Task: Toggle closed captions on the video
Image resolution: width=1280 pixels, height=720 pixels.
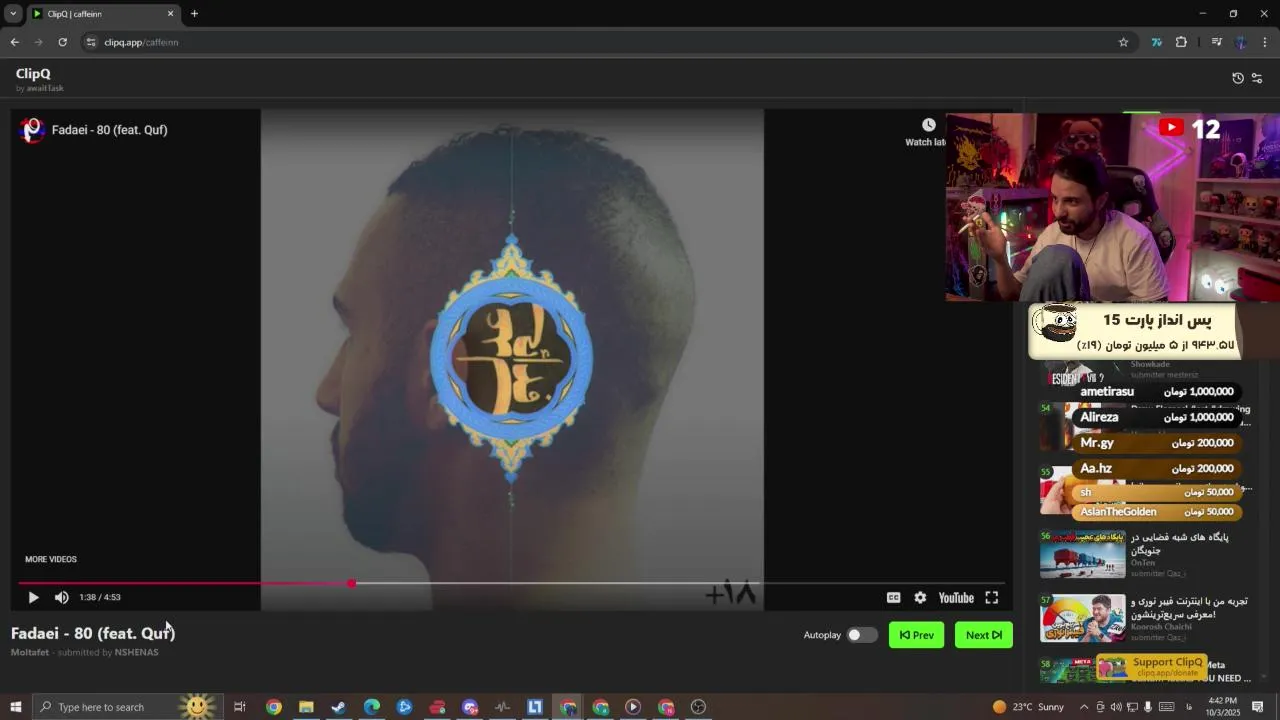Action: (893, 597)
